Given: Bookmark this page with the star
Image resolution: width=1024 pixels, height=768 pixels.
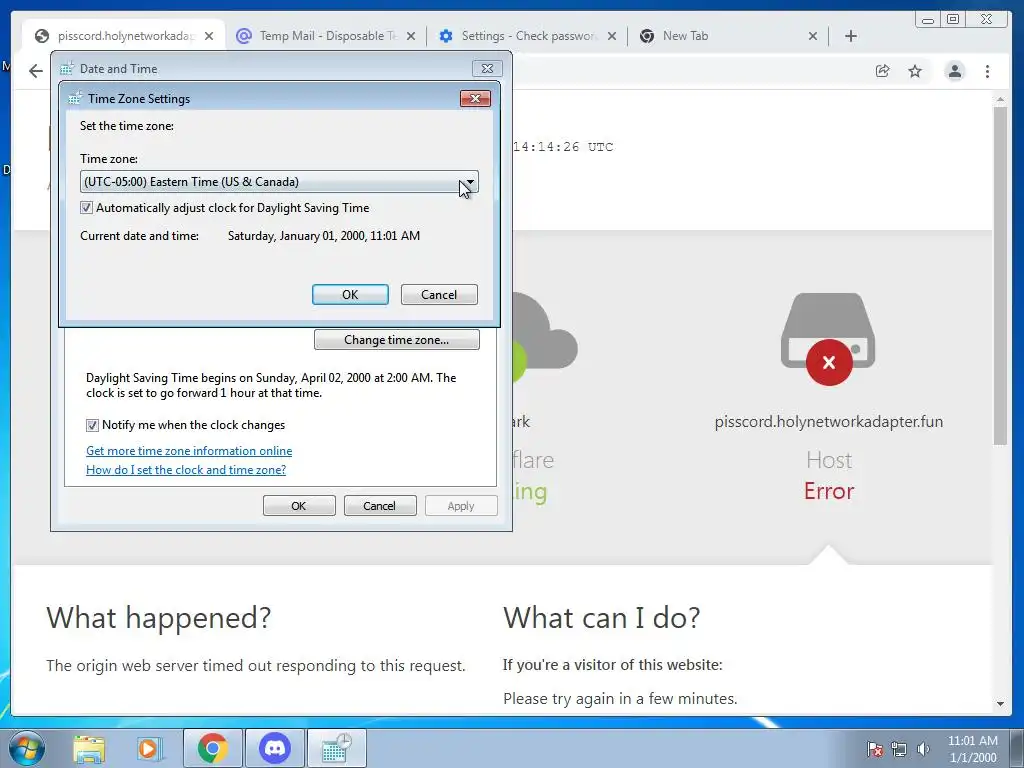Looking at the screenshot, I should pos(915,71).
